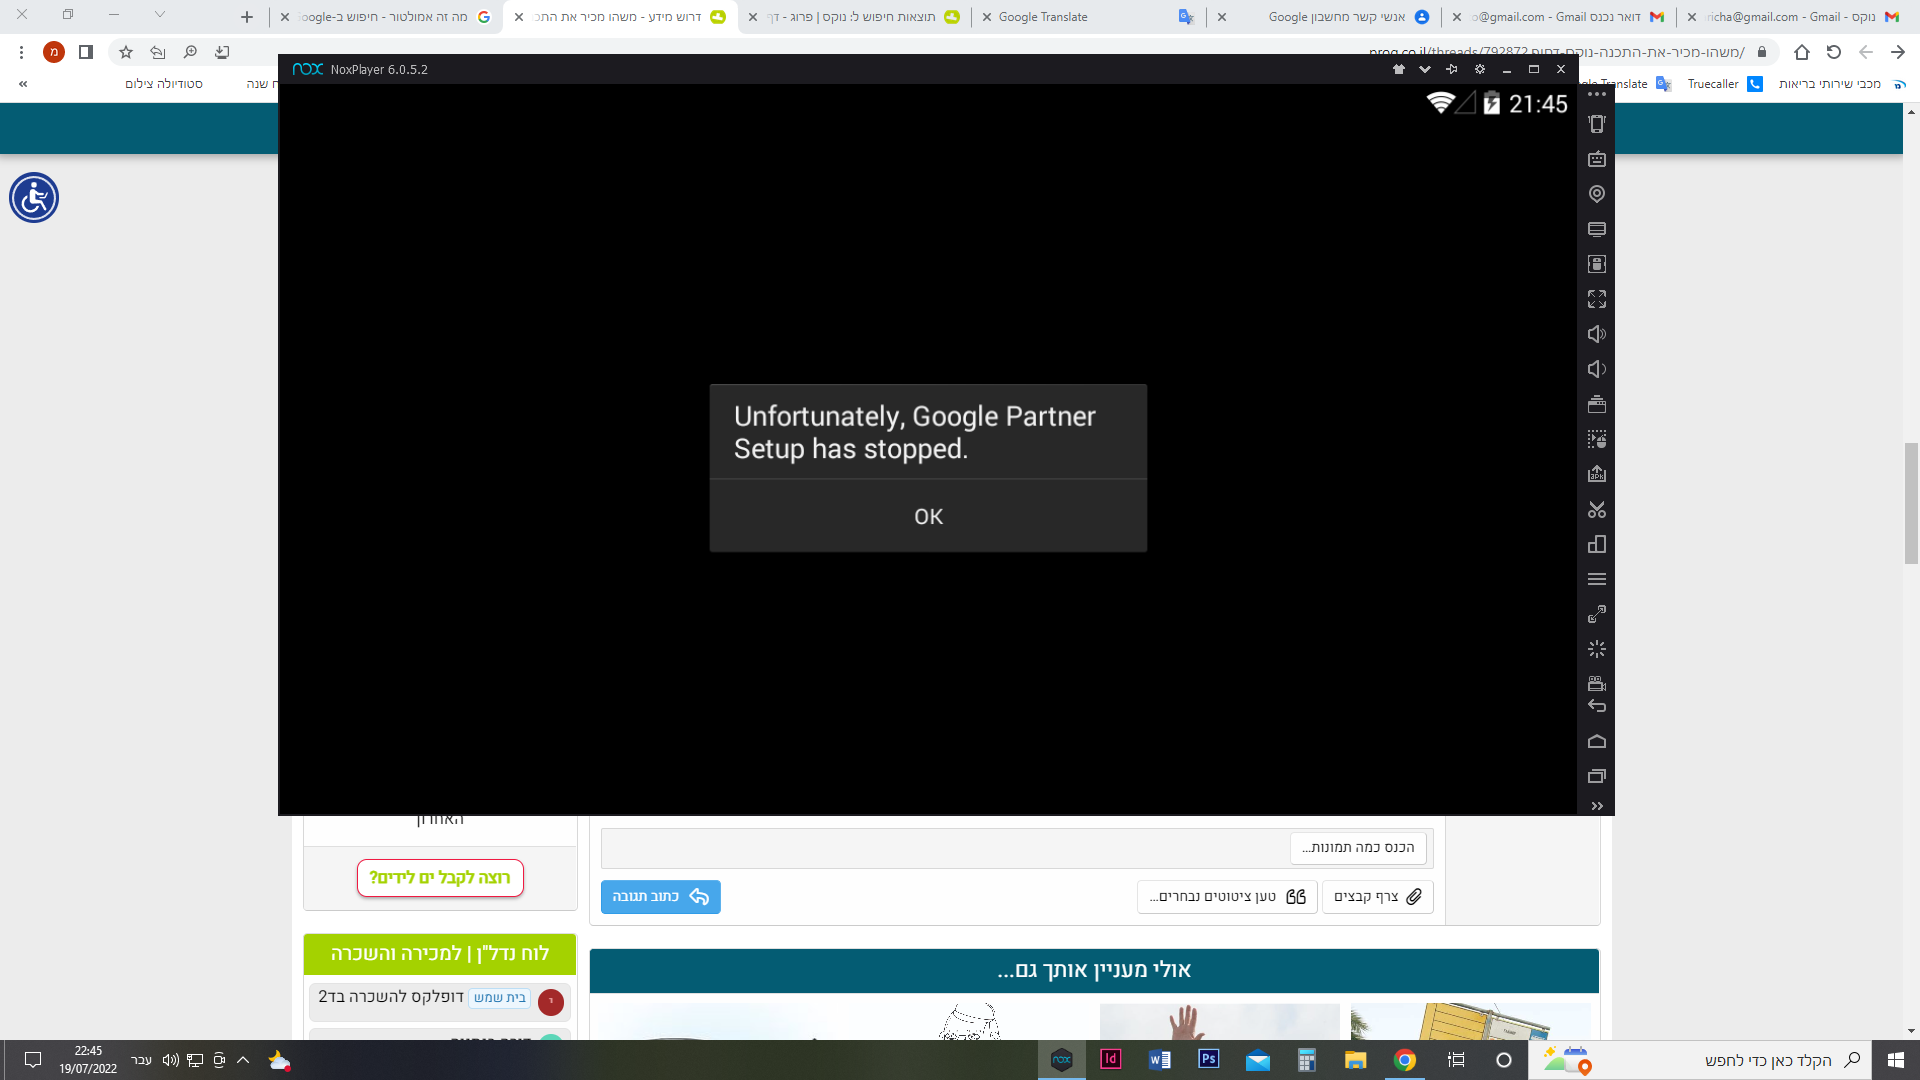Open Windows Start menu
Viewport: 1920px width, 1080px height.
tap(1895, 1060)
